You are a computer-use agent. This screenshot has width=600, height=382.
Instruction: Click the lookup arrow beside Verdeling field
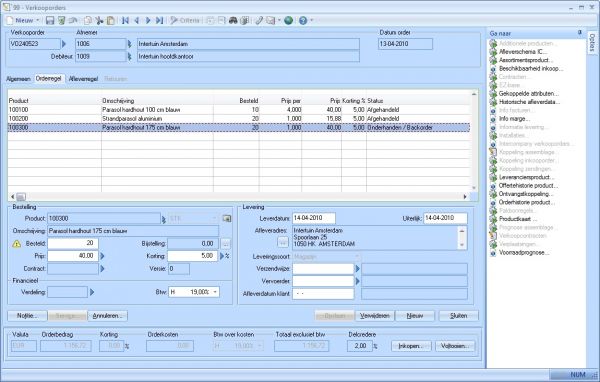pos(92,292)
